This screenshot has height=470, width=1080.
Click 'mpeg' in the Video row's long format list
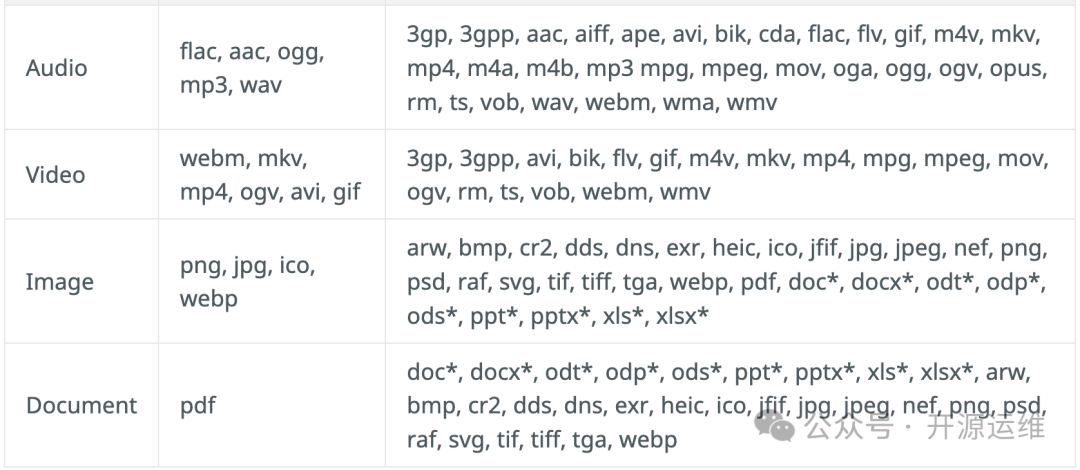coord(960,158)
